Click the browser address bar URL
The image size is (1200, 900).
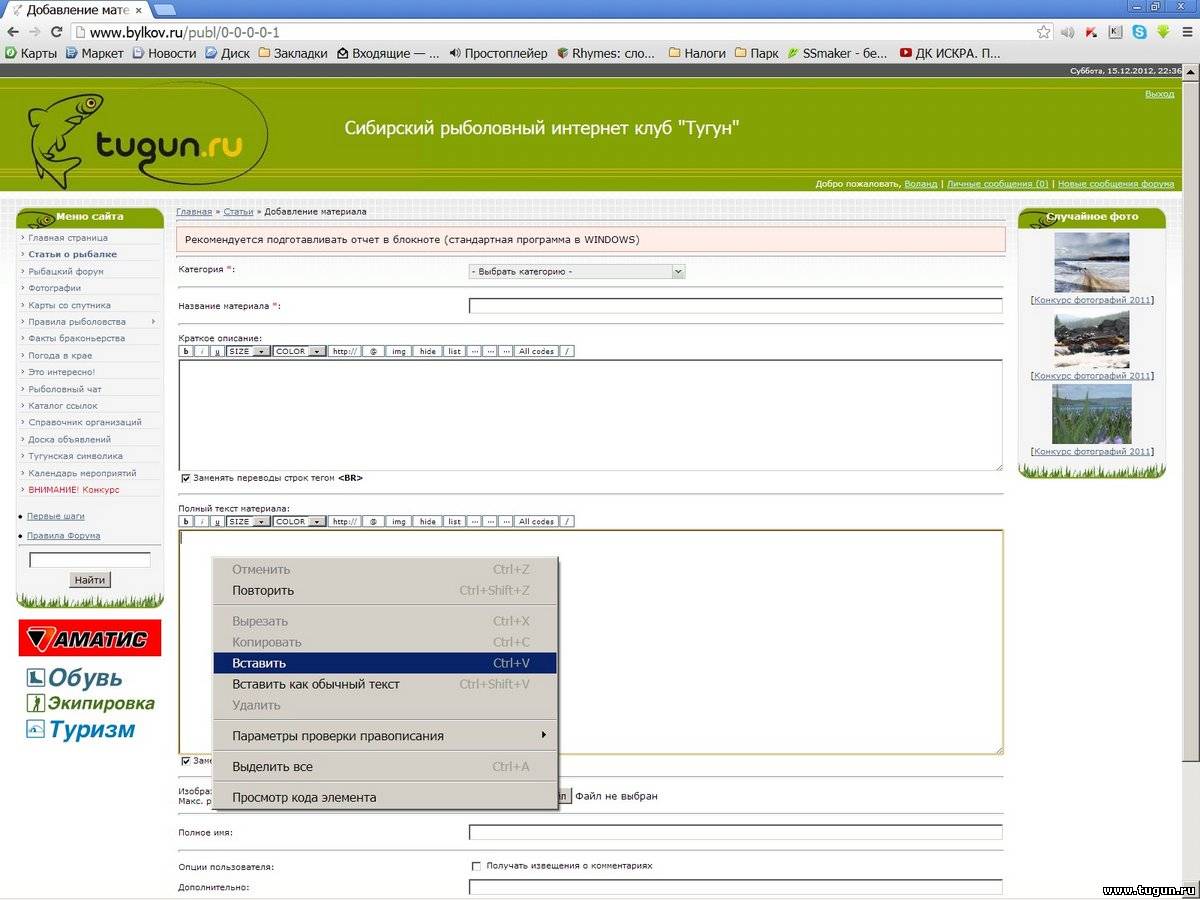(185, 32)
